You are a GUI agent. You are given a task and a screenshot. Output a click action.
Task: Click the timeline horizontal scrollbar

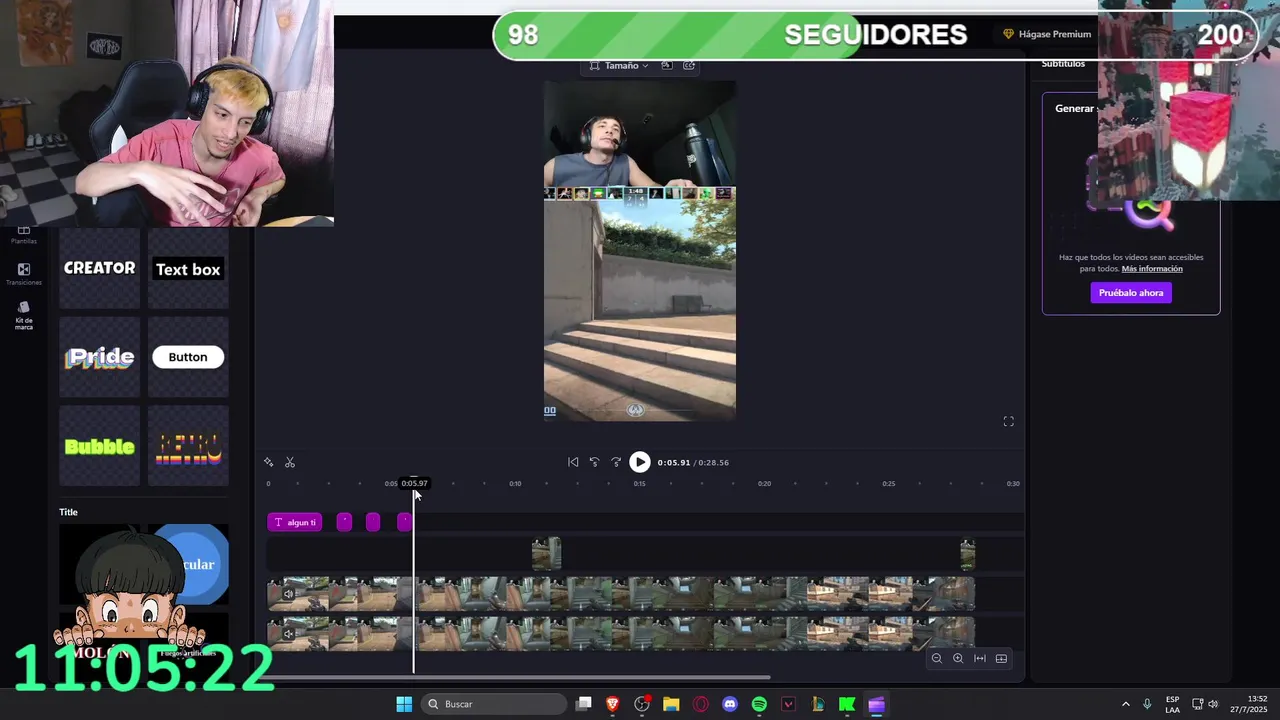point(517,677)
